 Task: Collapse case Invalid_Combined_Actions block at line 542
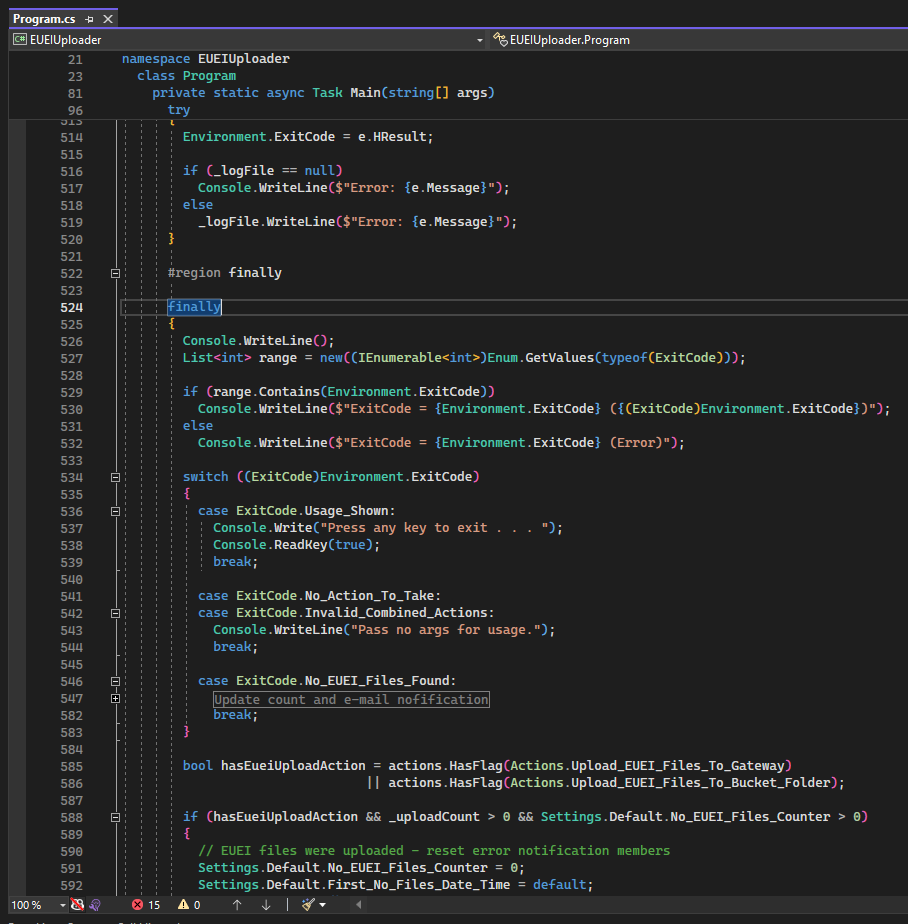click(115, 613)
